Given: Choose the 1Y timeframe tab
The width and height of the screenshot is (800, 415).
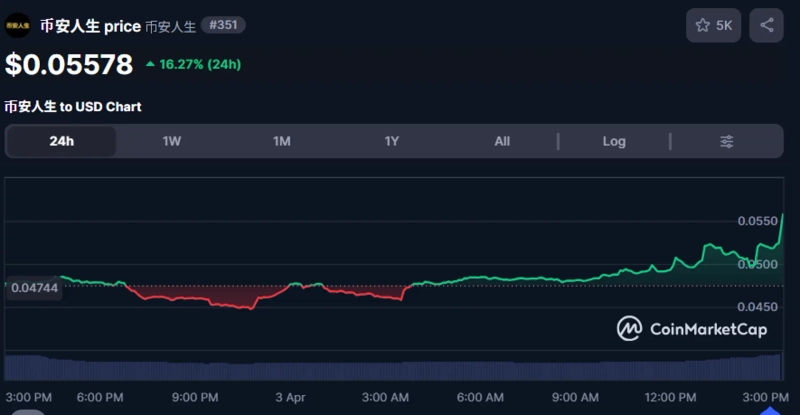Looking at the screenshot, I should [392, 141].
